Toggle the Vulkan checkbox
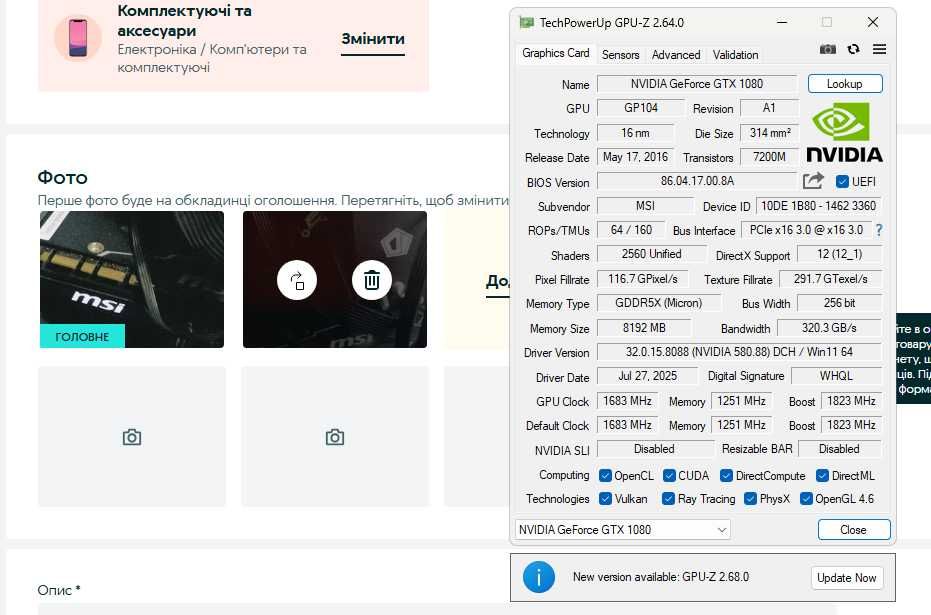Viewport: 931px width, 615px height. 605,499
